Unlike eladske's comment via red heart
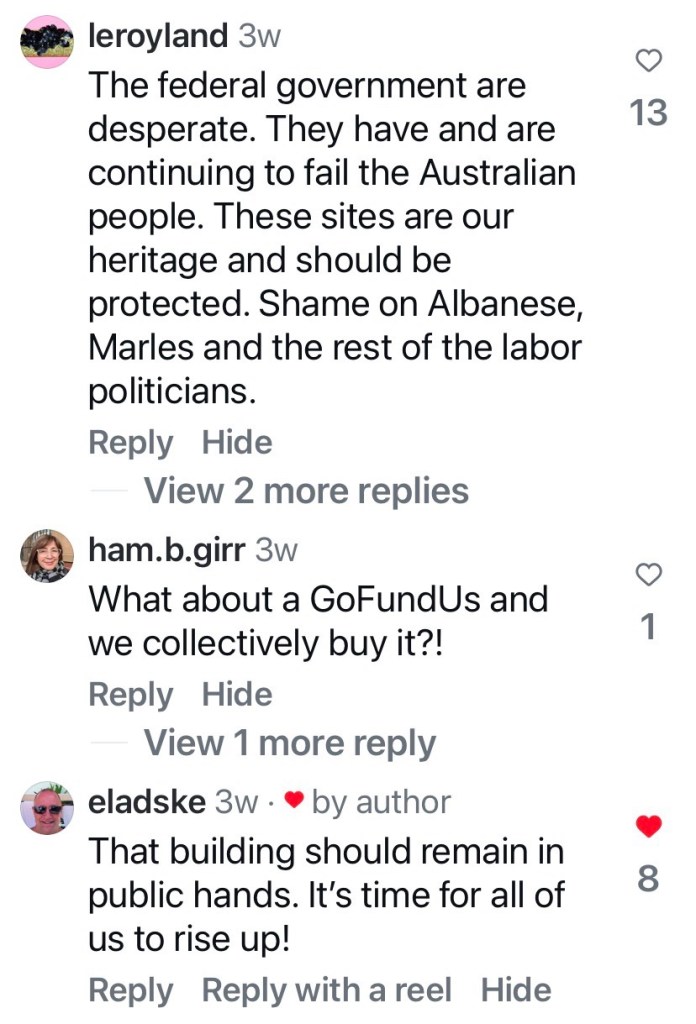Screen dimensions: 696x1024 649,827
